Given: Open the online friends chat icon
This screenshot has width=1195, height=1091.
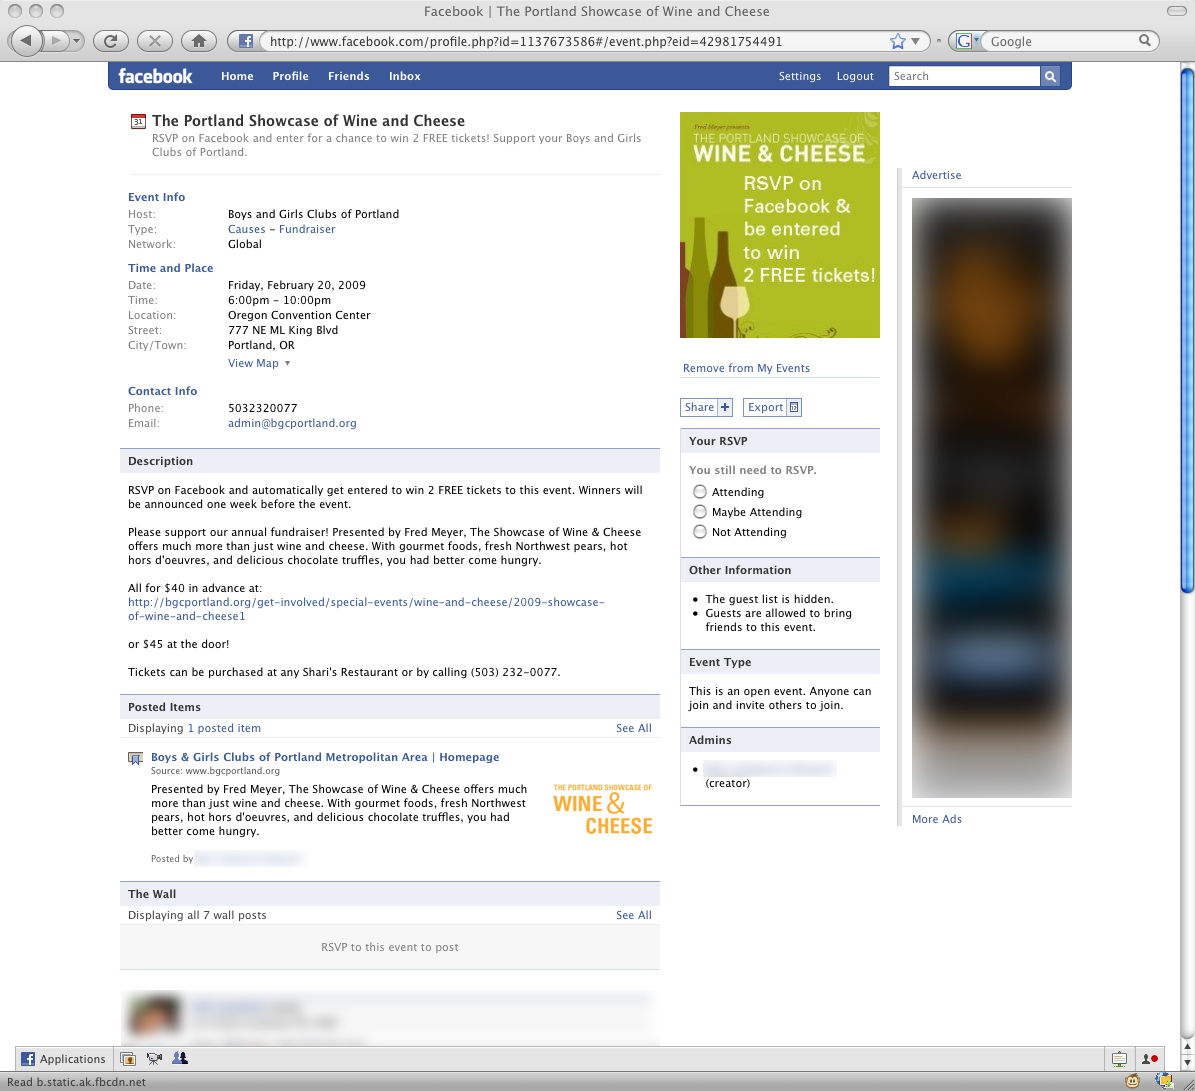Looking at the screenshot, I should click(1149, 1059).
